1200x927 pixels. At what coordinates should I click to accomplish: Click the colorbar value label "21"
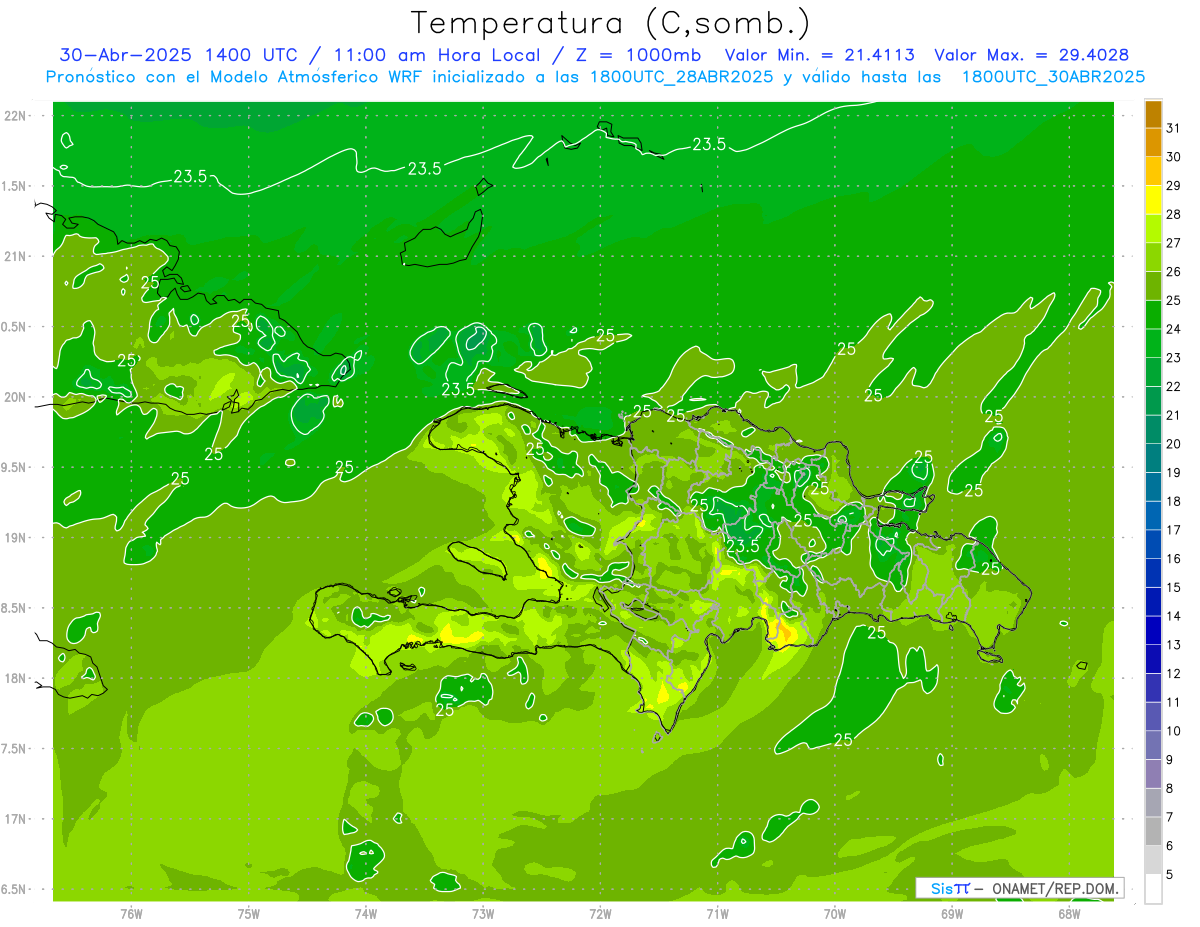coord(1173,415)
